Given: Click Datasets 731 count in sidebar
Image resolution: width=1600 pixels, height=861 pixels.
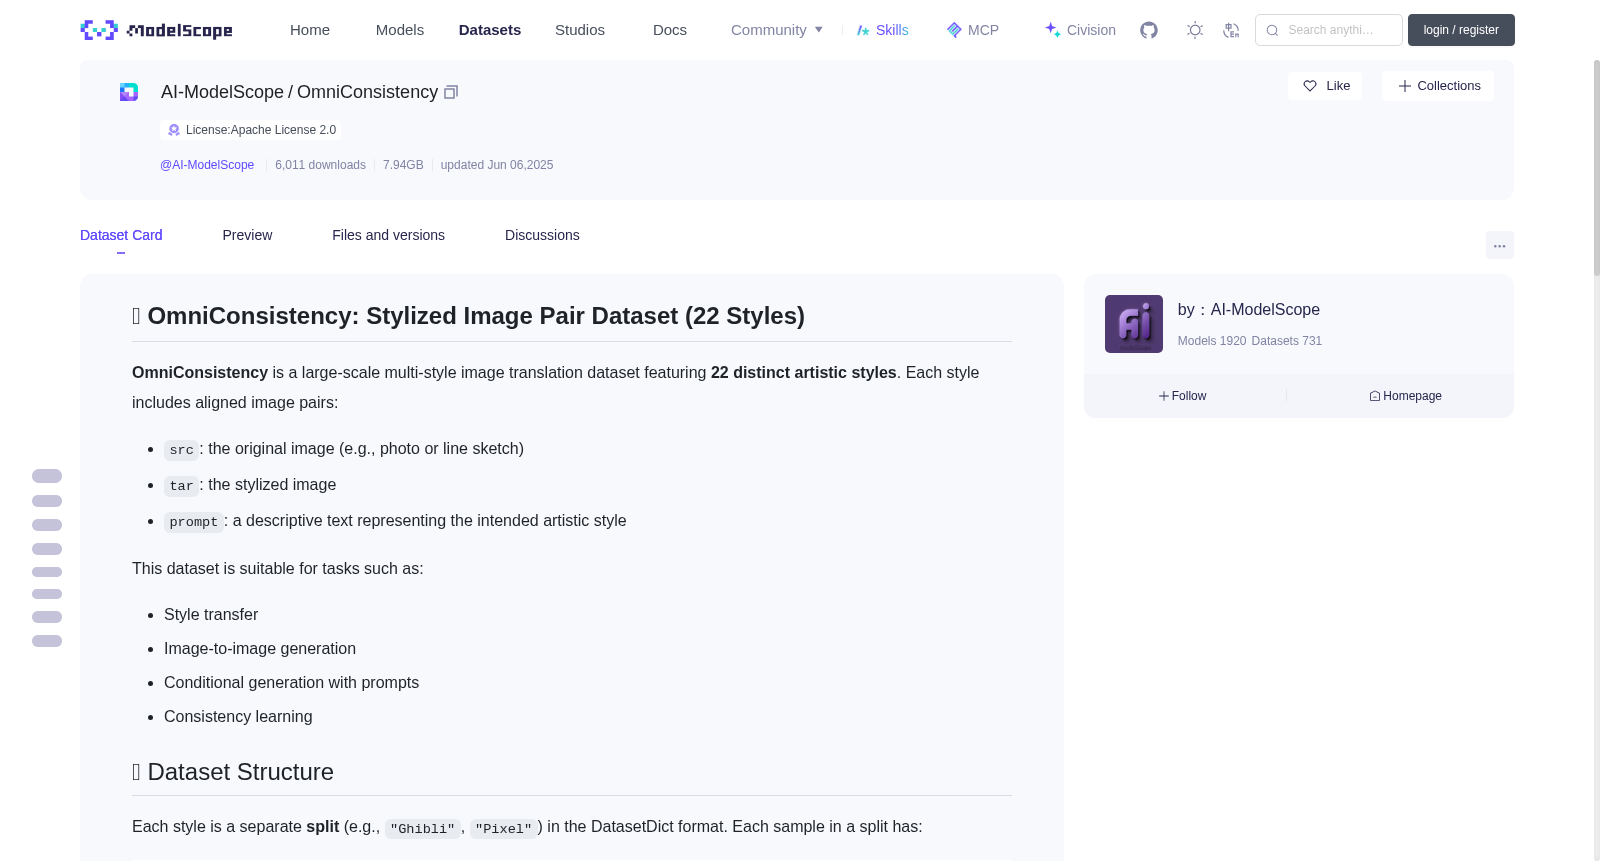Looking at the screenshot, I should click(x=1287, y=341).
